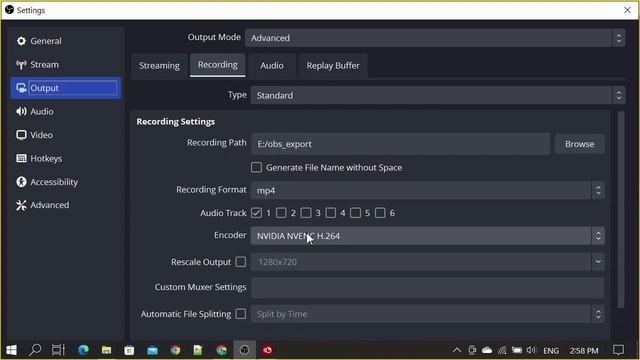The width and height of the screenshot is (640, 360).
Task: Open the Encoder dropdown
Action: click(x=428, y=236)
